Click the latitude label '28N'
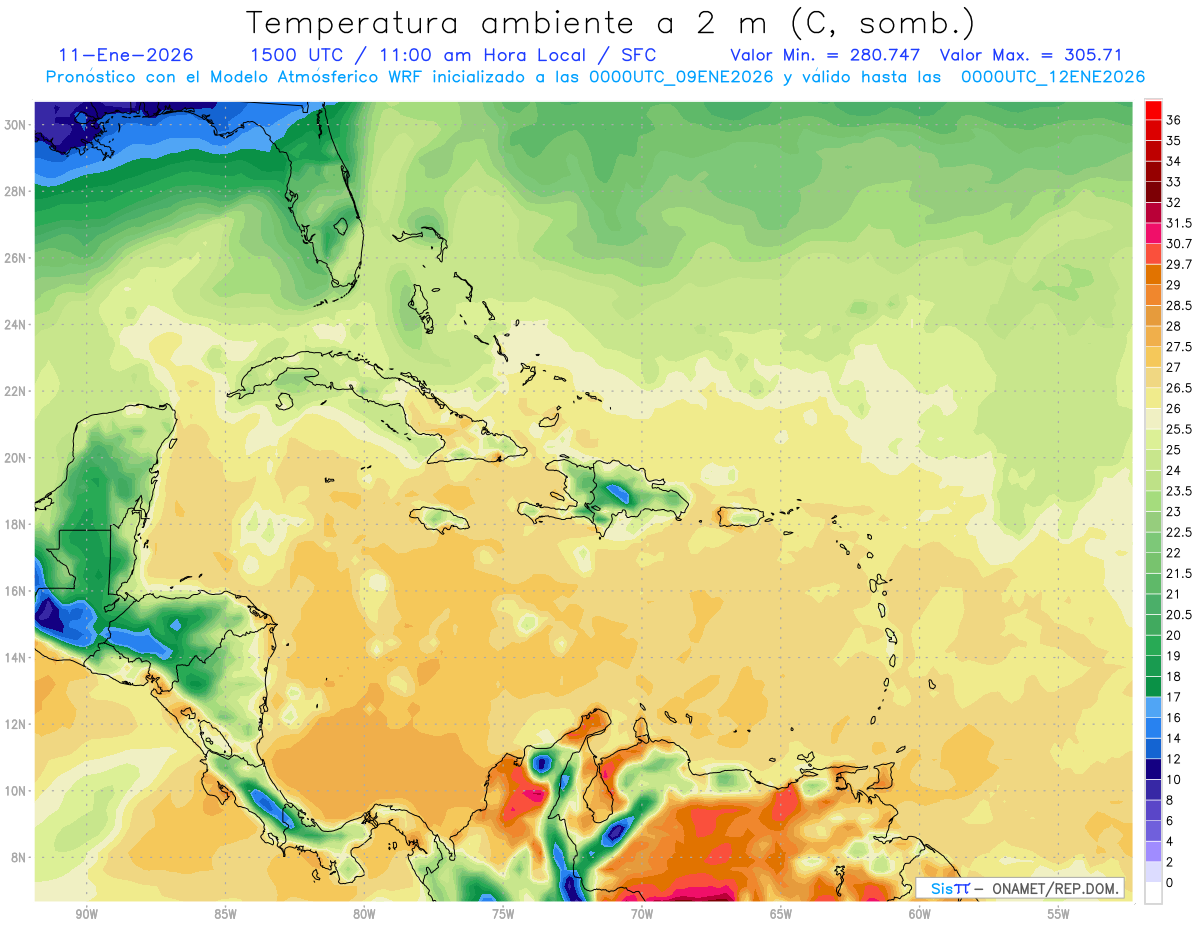 pos(15,191)
